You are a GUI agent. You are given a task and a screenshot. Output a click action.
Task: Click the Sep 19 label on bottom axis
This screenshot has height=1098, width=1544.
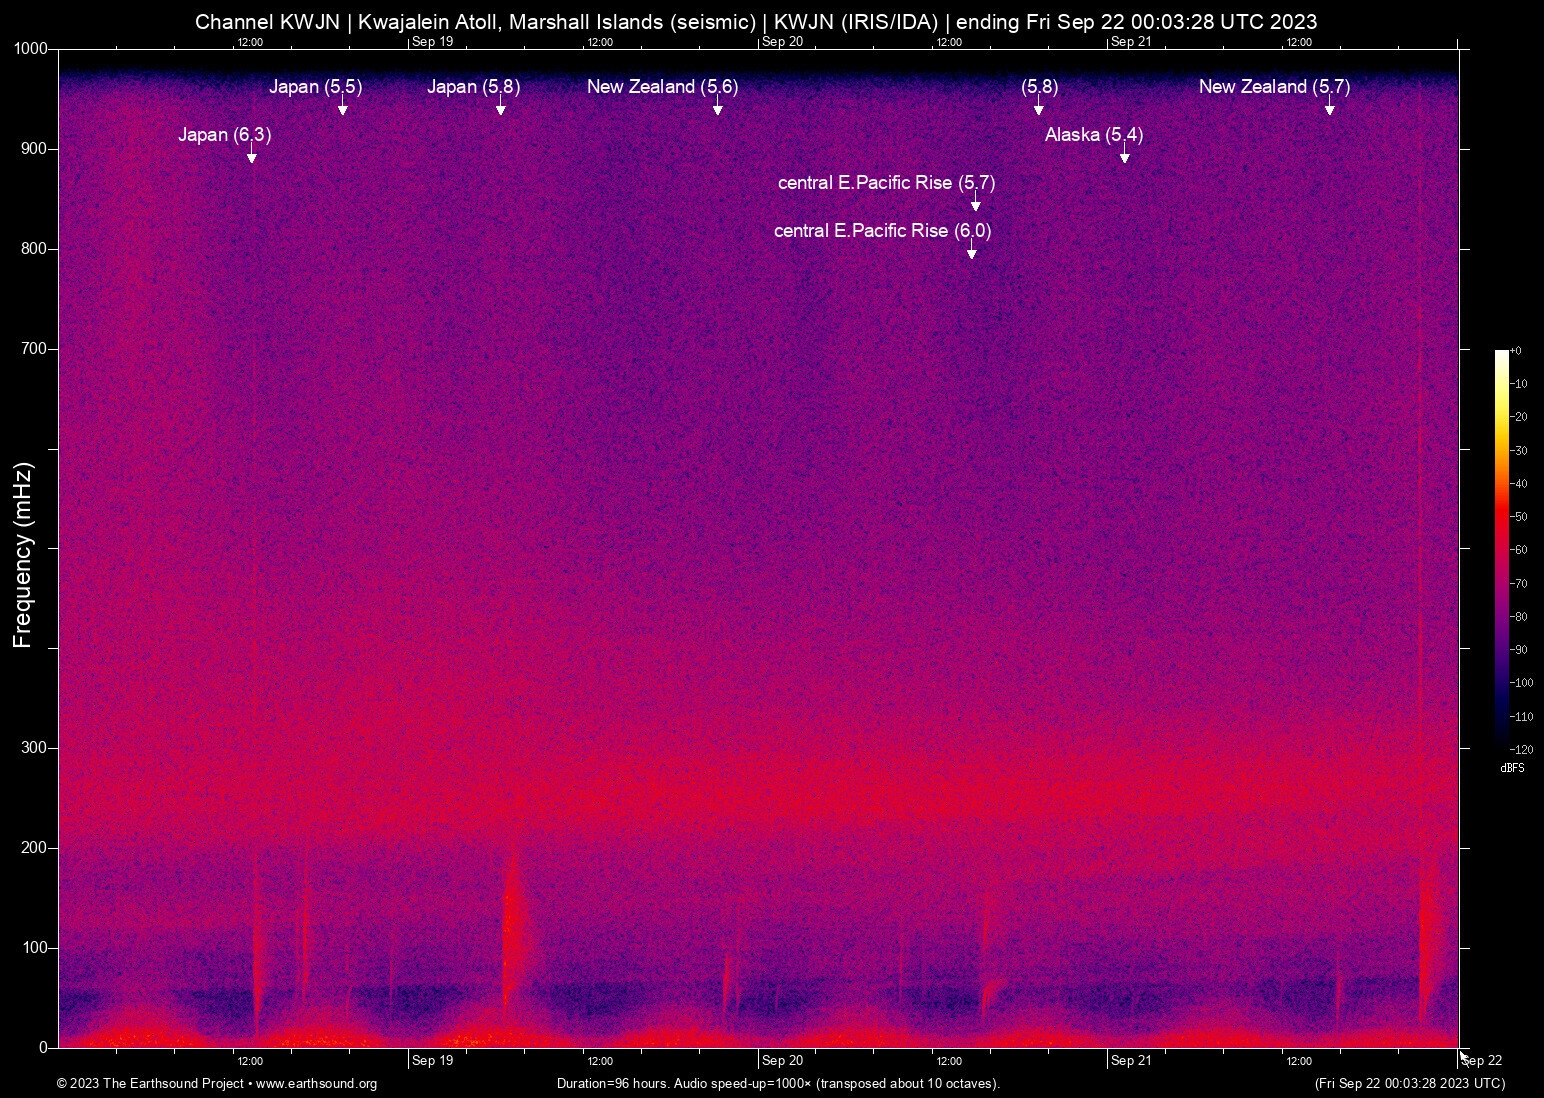(432, 1061)
